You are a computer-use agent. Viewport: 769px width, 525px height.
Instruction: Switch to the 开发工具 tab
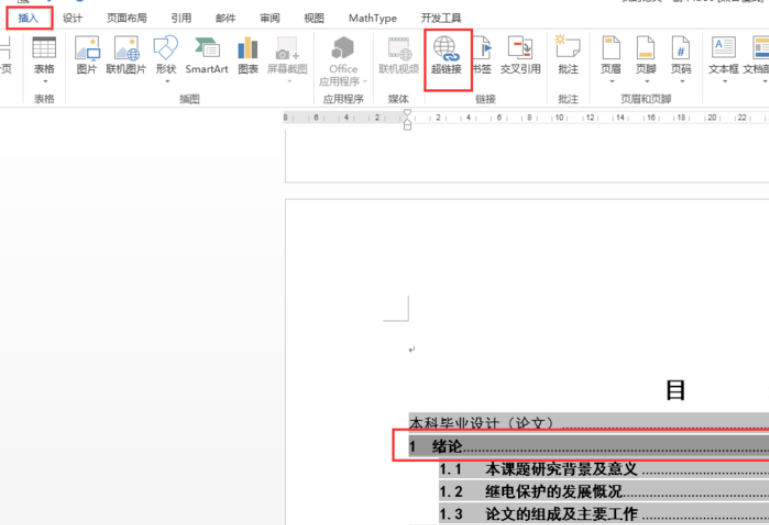tap(441, 19)
